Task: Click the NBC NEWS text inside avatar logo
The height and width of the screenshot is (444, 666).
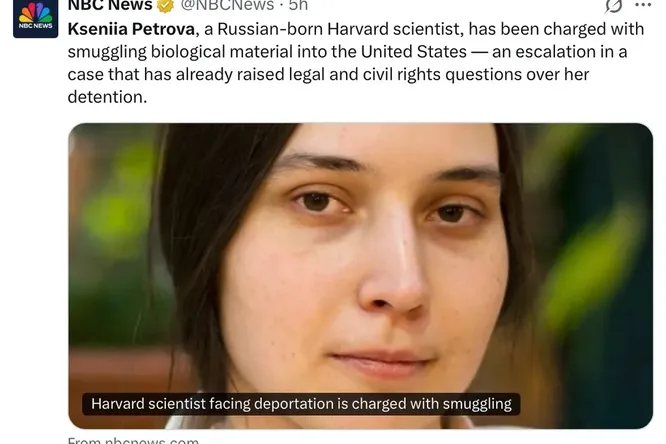Action: point(36,26)
